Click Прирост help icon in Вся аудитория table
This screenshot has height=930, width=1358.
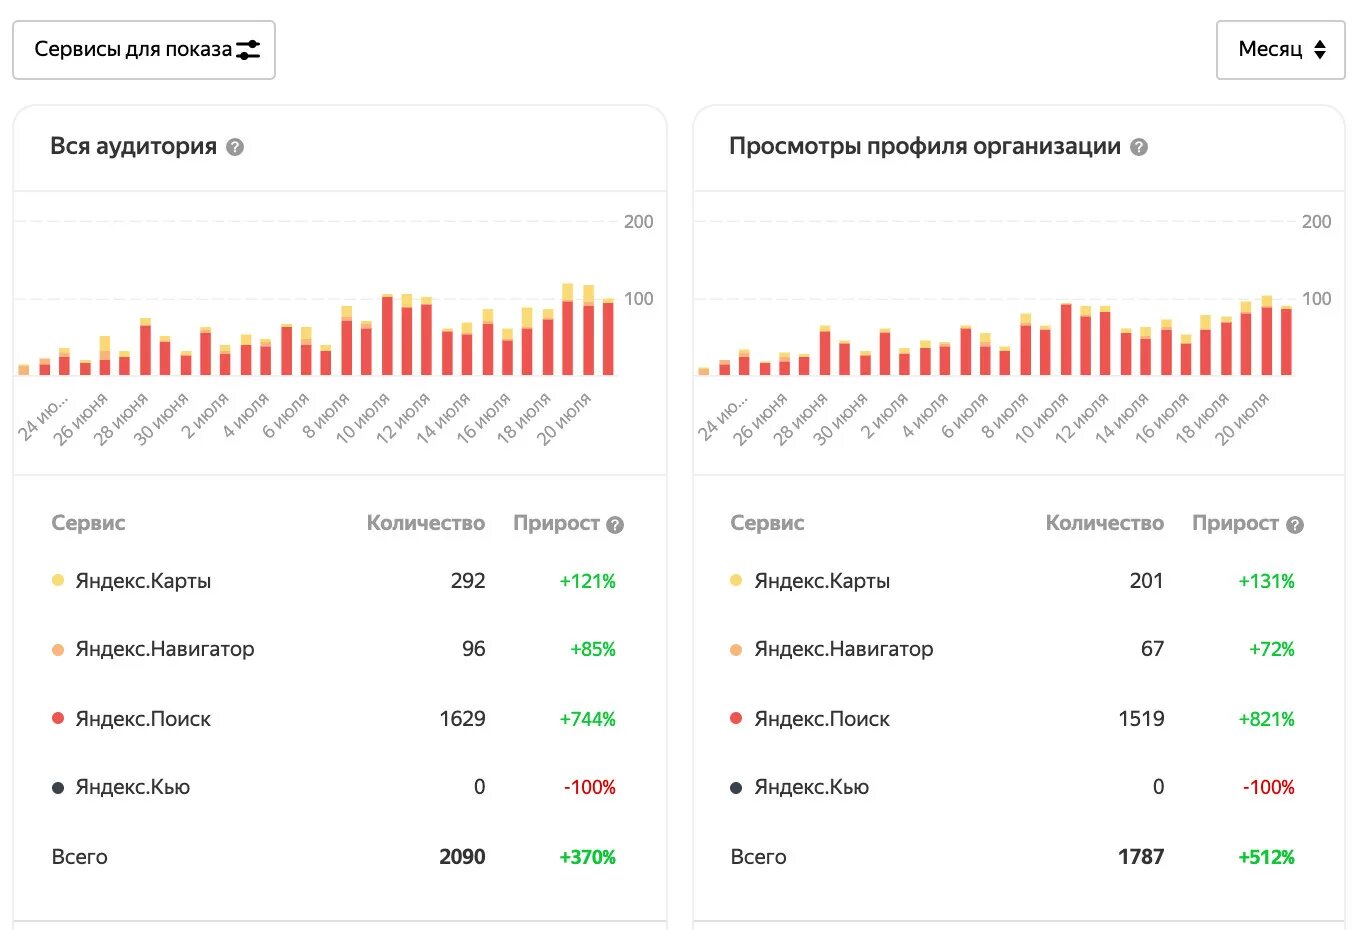click(615, 524)
